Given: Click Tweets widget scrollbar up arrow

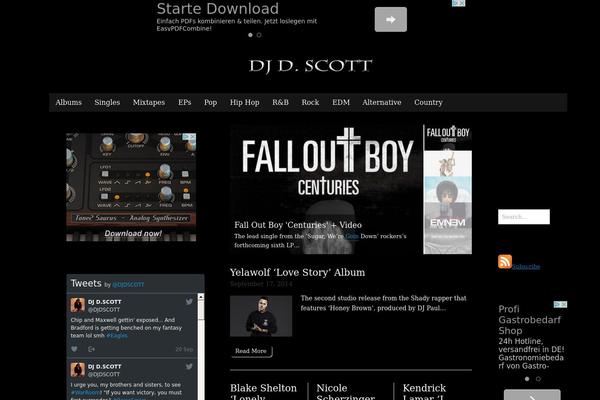Looking at the screenshot, I should click(201, 297).
